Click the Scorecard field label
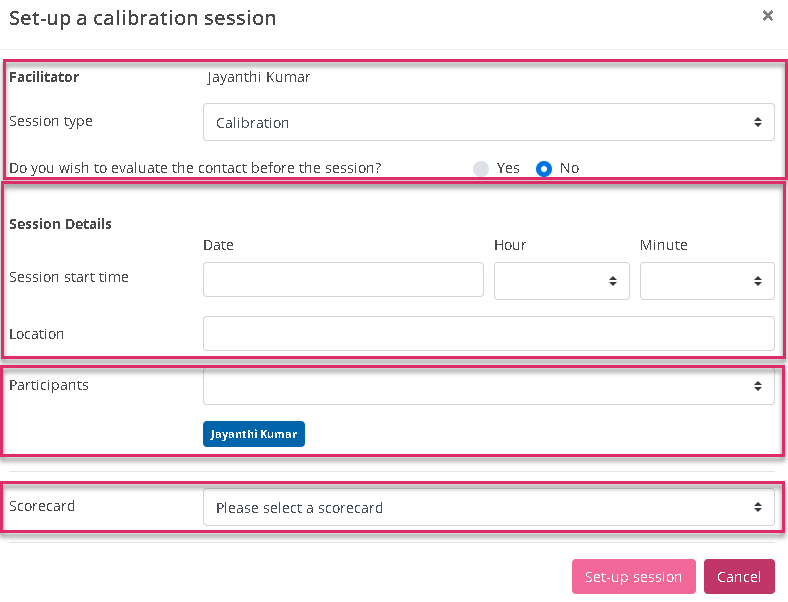 point(42,506)
